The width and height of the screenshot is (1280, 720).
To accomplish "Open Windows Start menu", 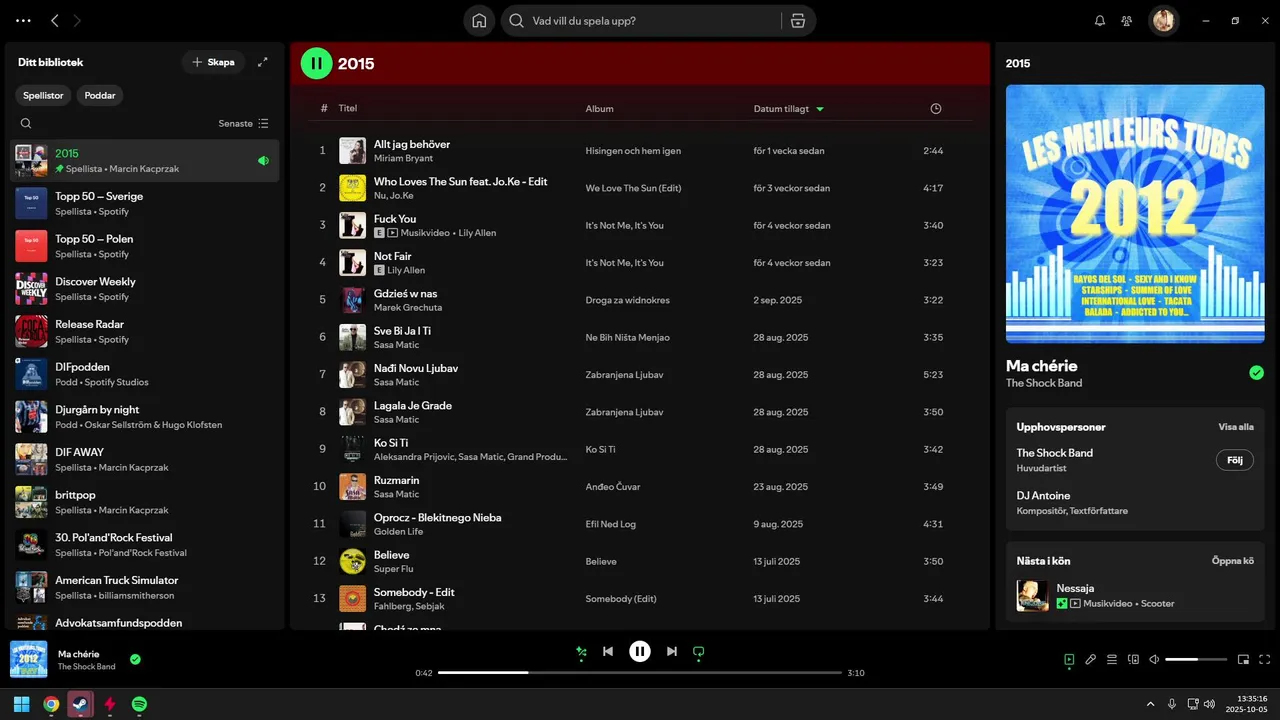I will 21,704.
